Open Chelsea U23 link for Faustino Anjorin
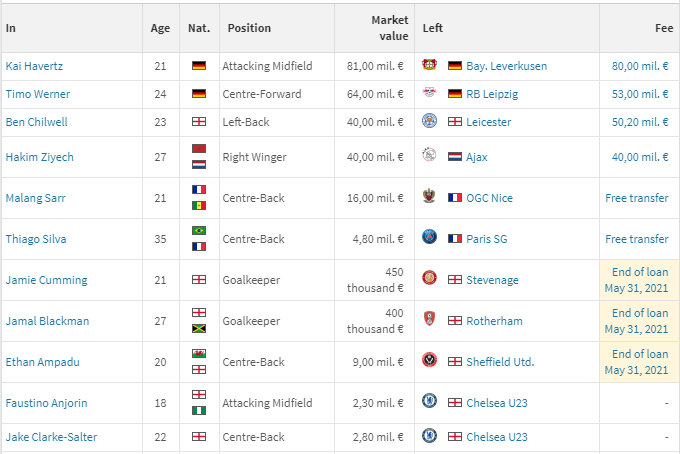The height and width of the screenshot is (454, 680). click(499, 403)
